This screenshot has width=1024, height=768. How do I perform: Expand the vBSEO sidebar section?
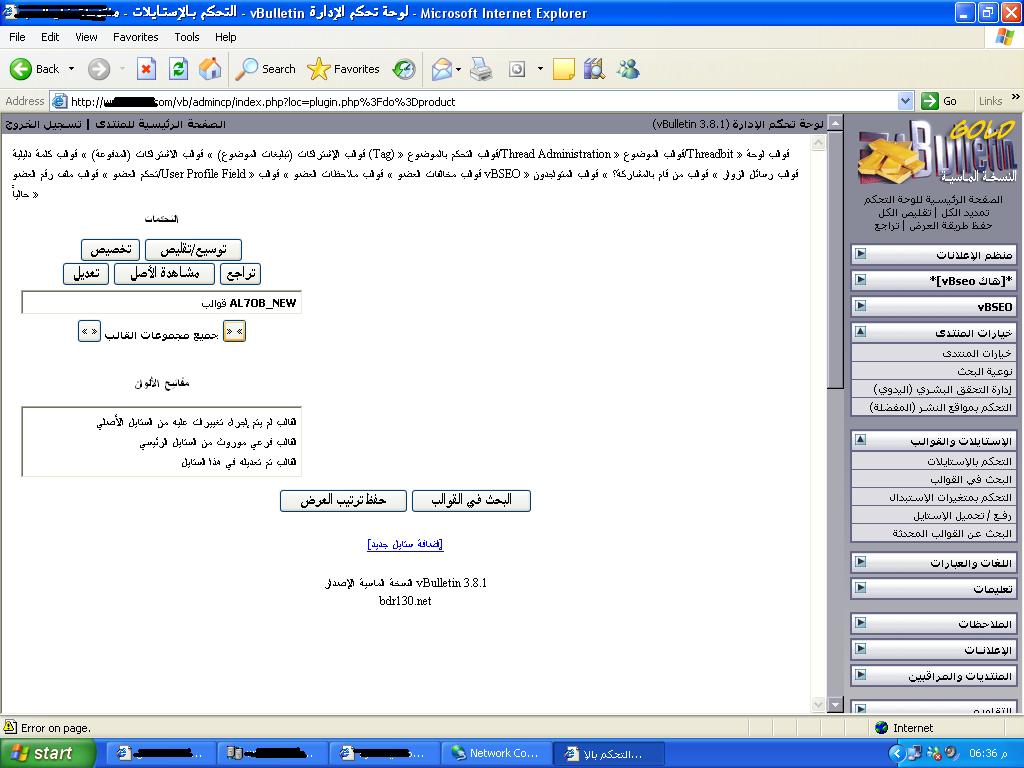coord(860,306)
